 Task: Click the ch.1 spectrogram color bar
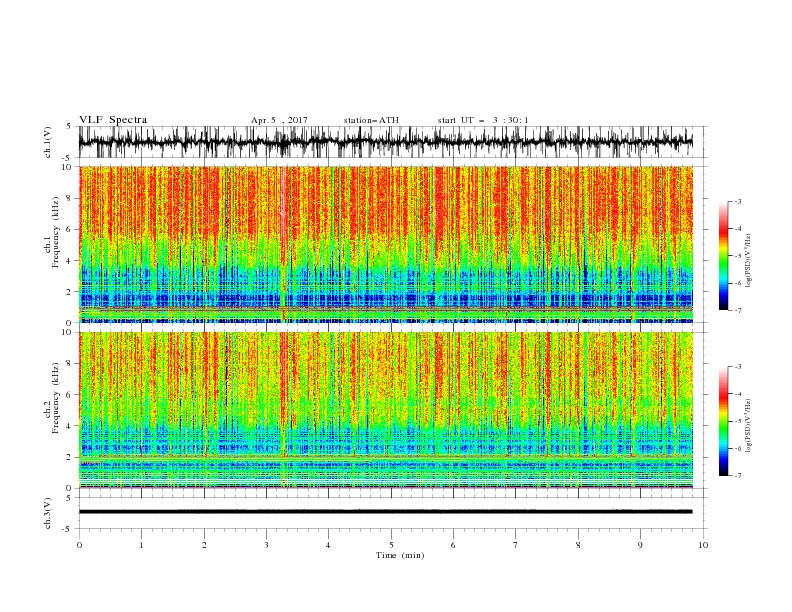point(723,256)
